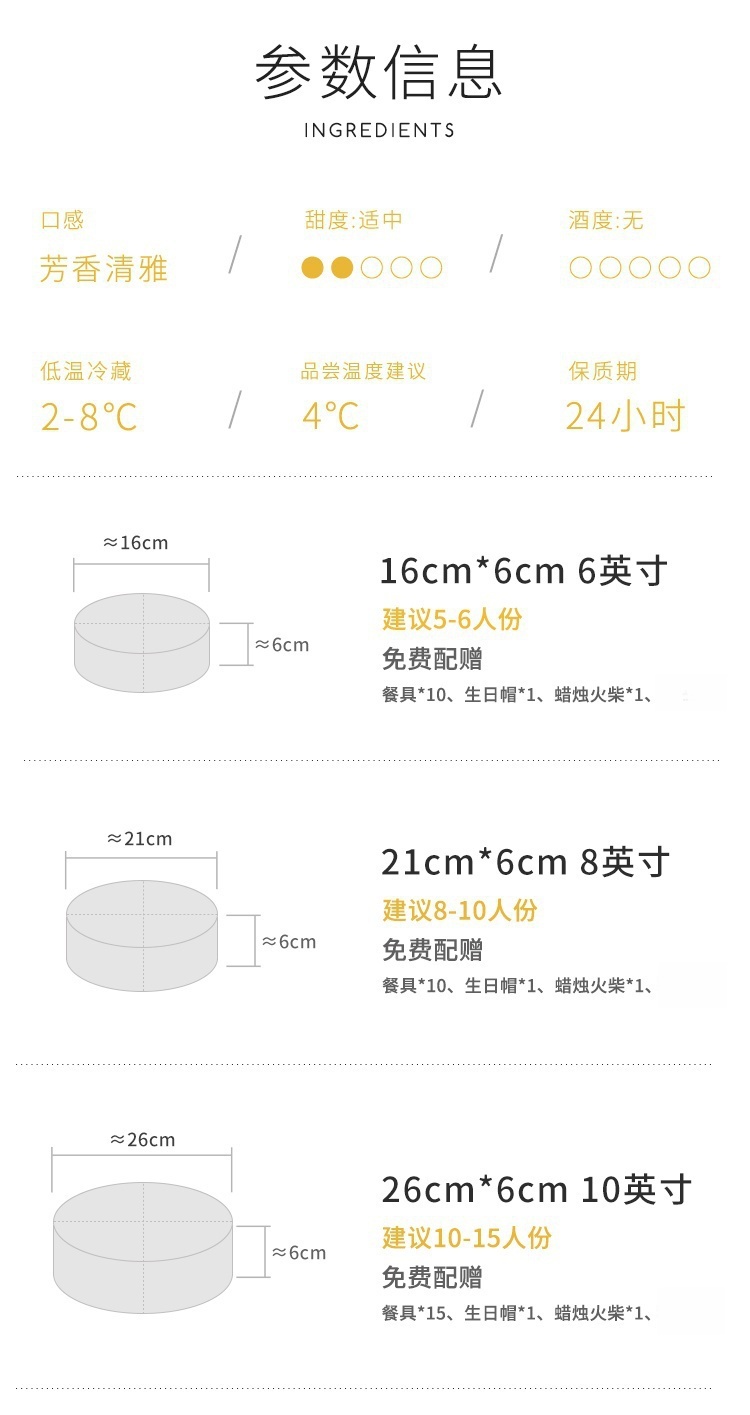750x1415 pixels.
Task: Click the last empty sweetness circle
Action: coord(431,267)
